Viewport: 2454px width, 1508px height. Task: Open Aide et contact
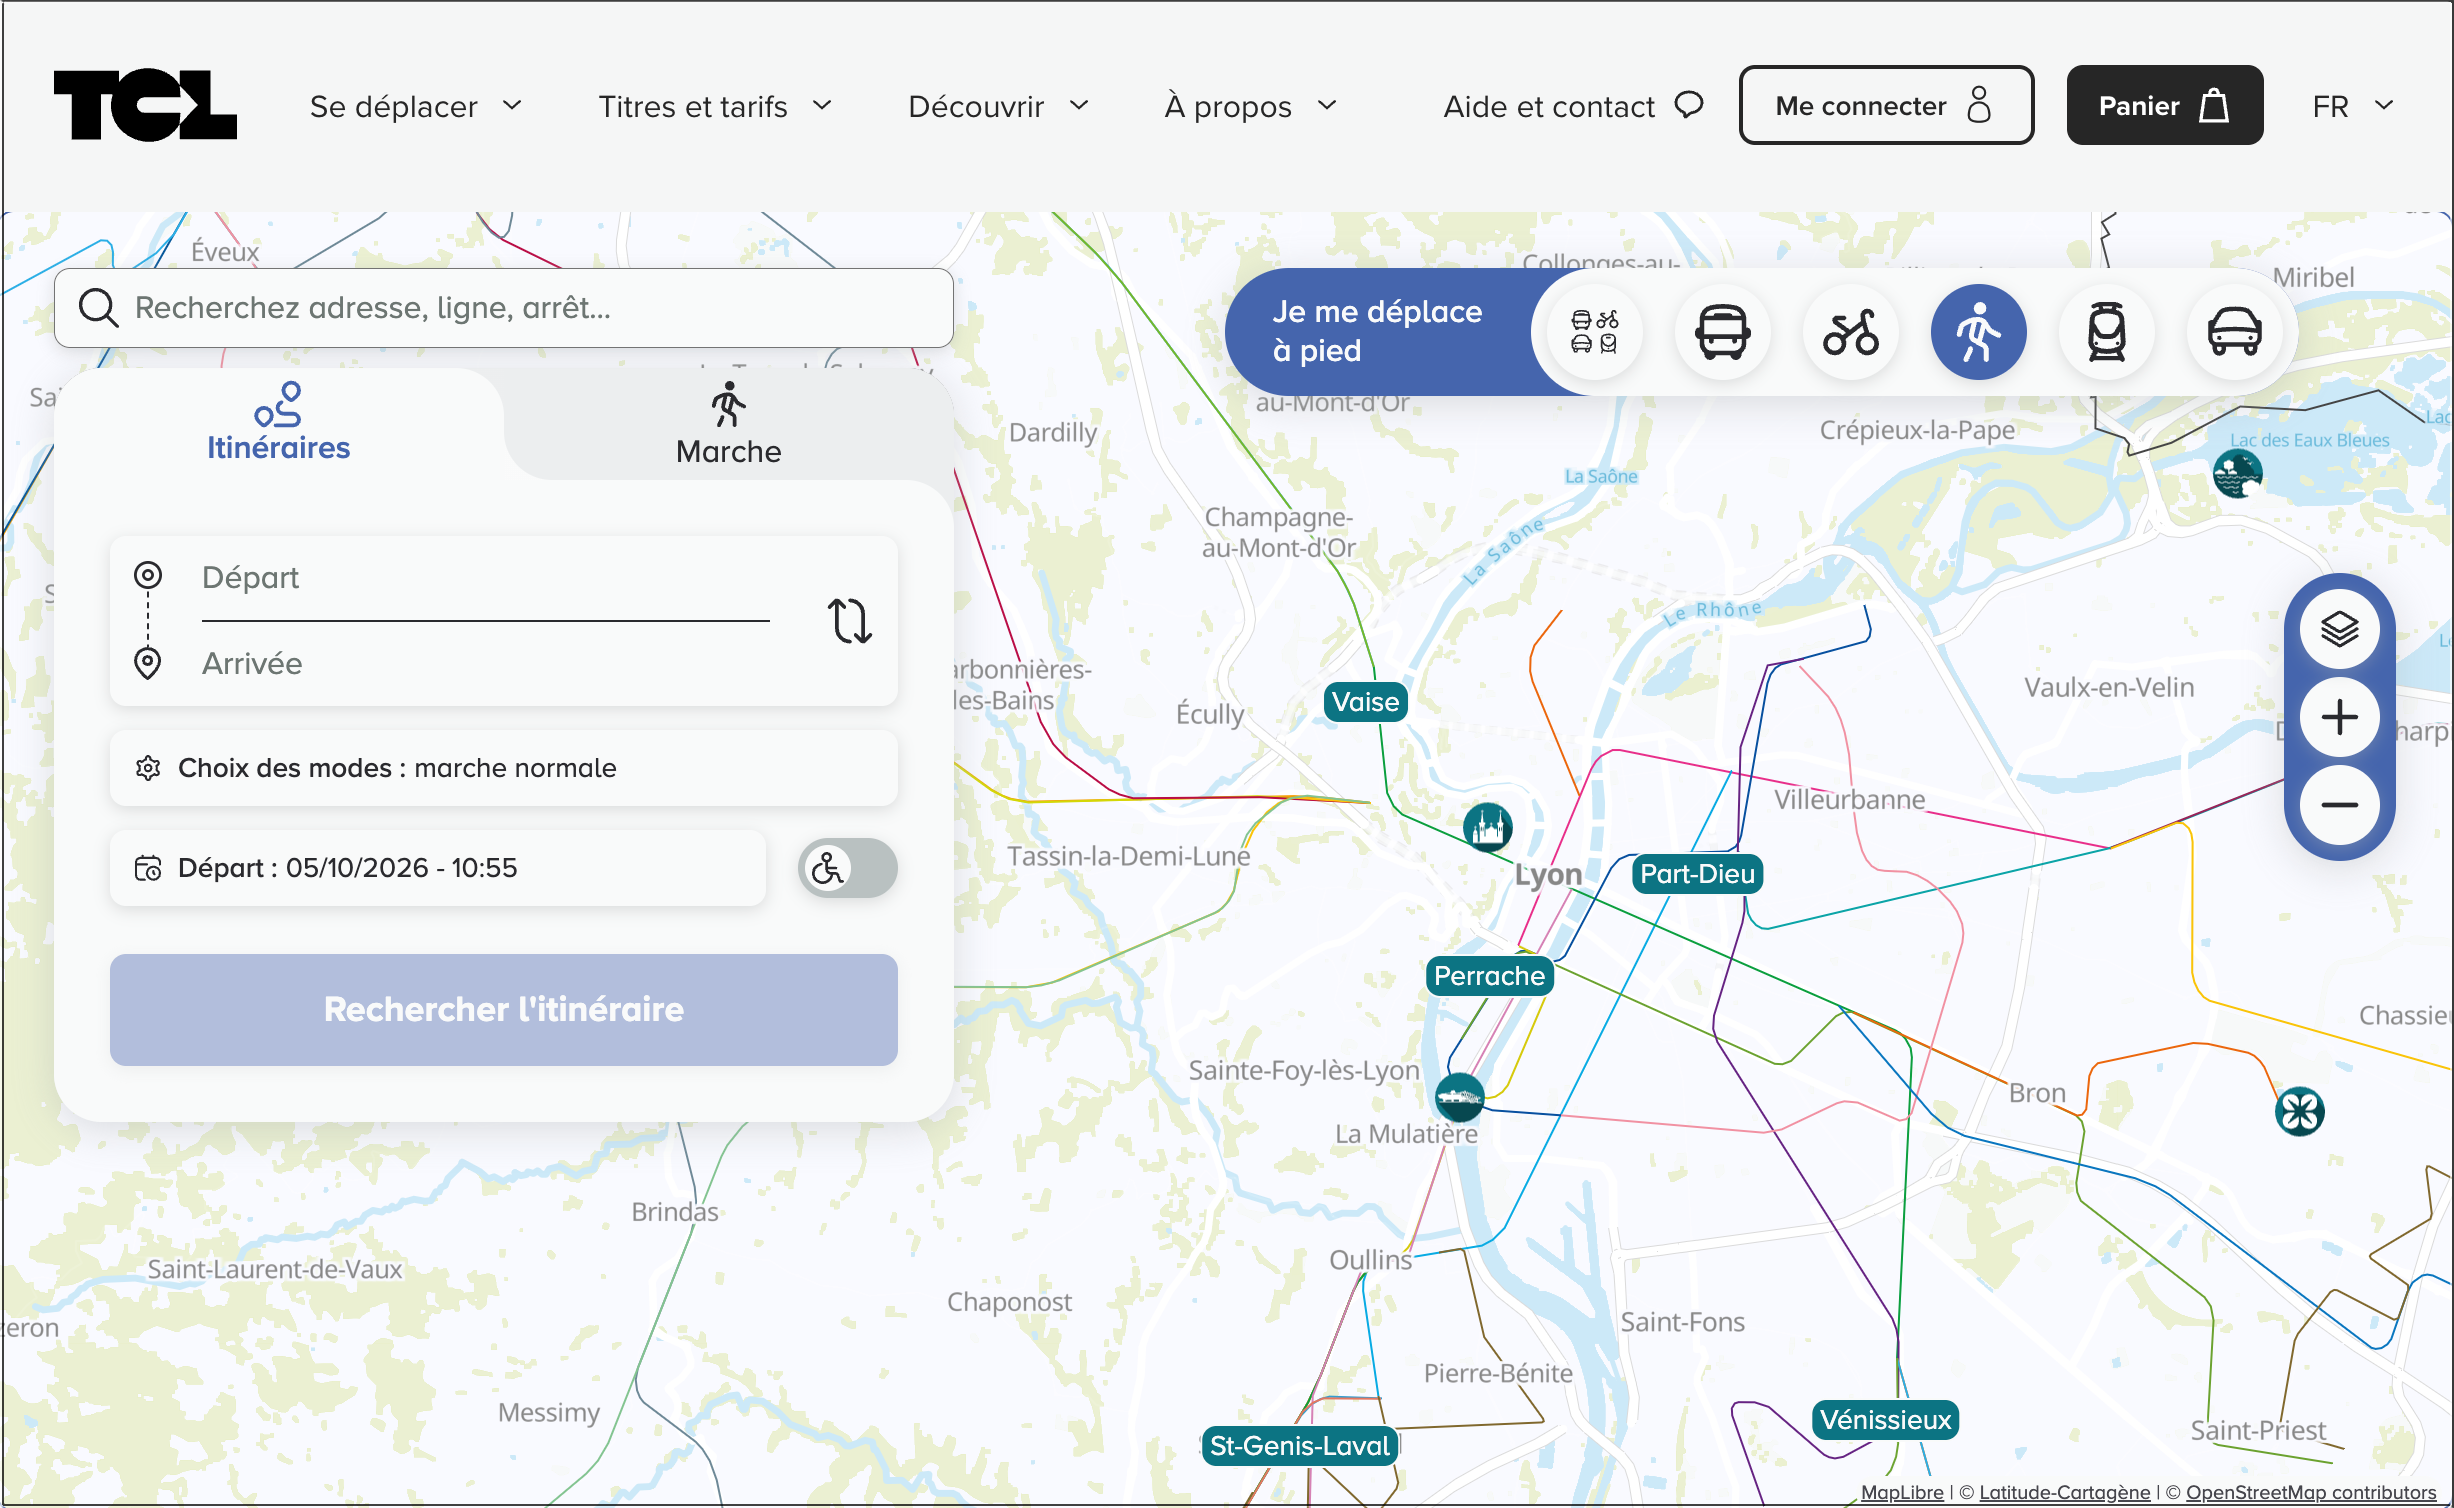[1573, 106]
